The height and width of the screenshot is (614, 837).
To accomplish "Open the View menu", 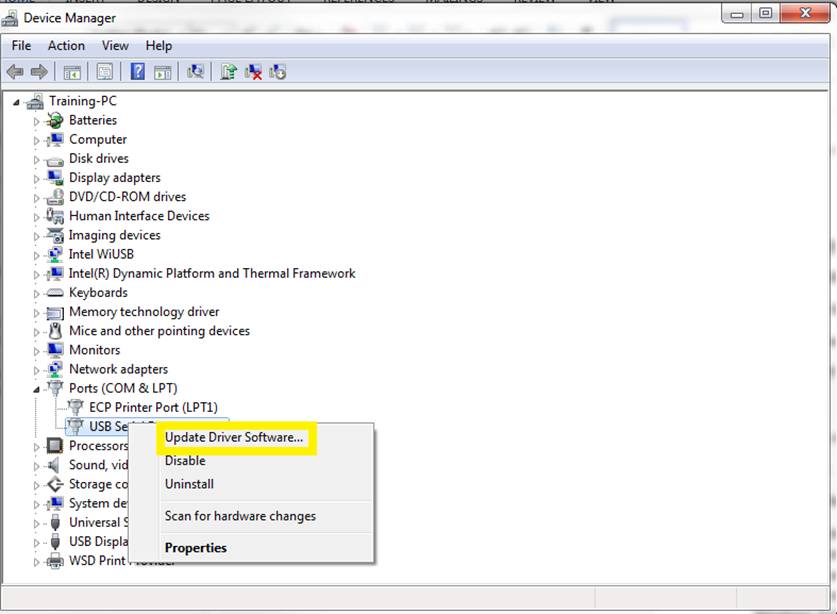I will click(x=115, y=45).
